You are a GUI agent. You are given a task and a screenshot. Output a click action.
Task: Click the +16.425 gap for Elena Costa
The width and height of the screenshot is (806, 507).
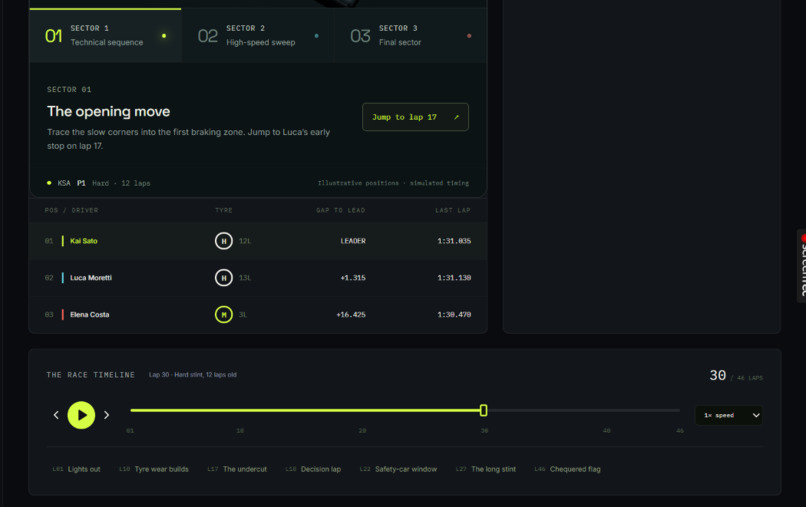(351, 315)
